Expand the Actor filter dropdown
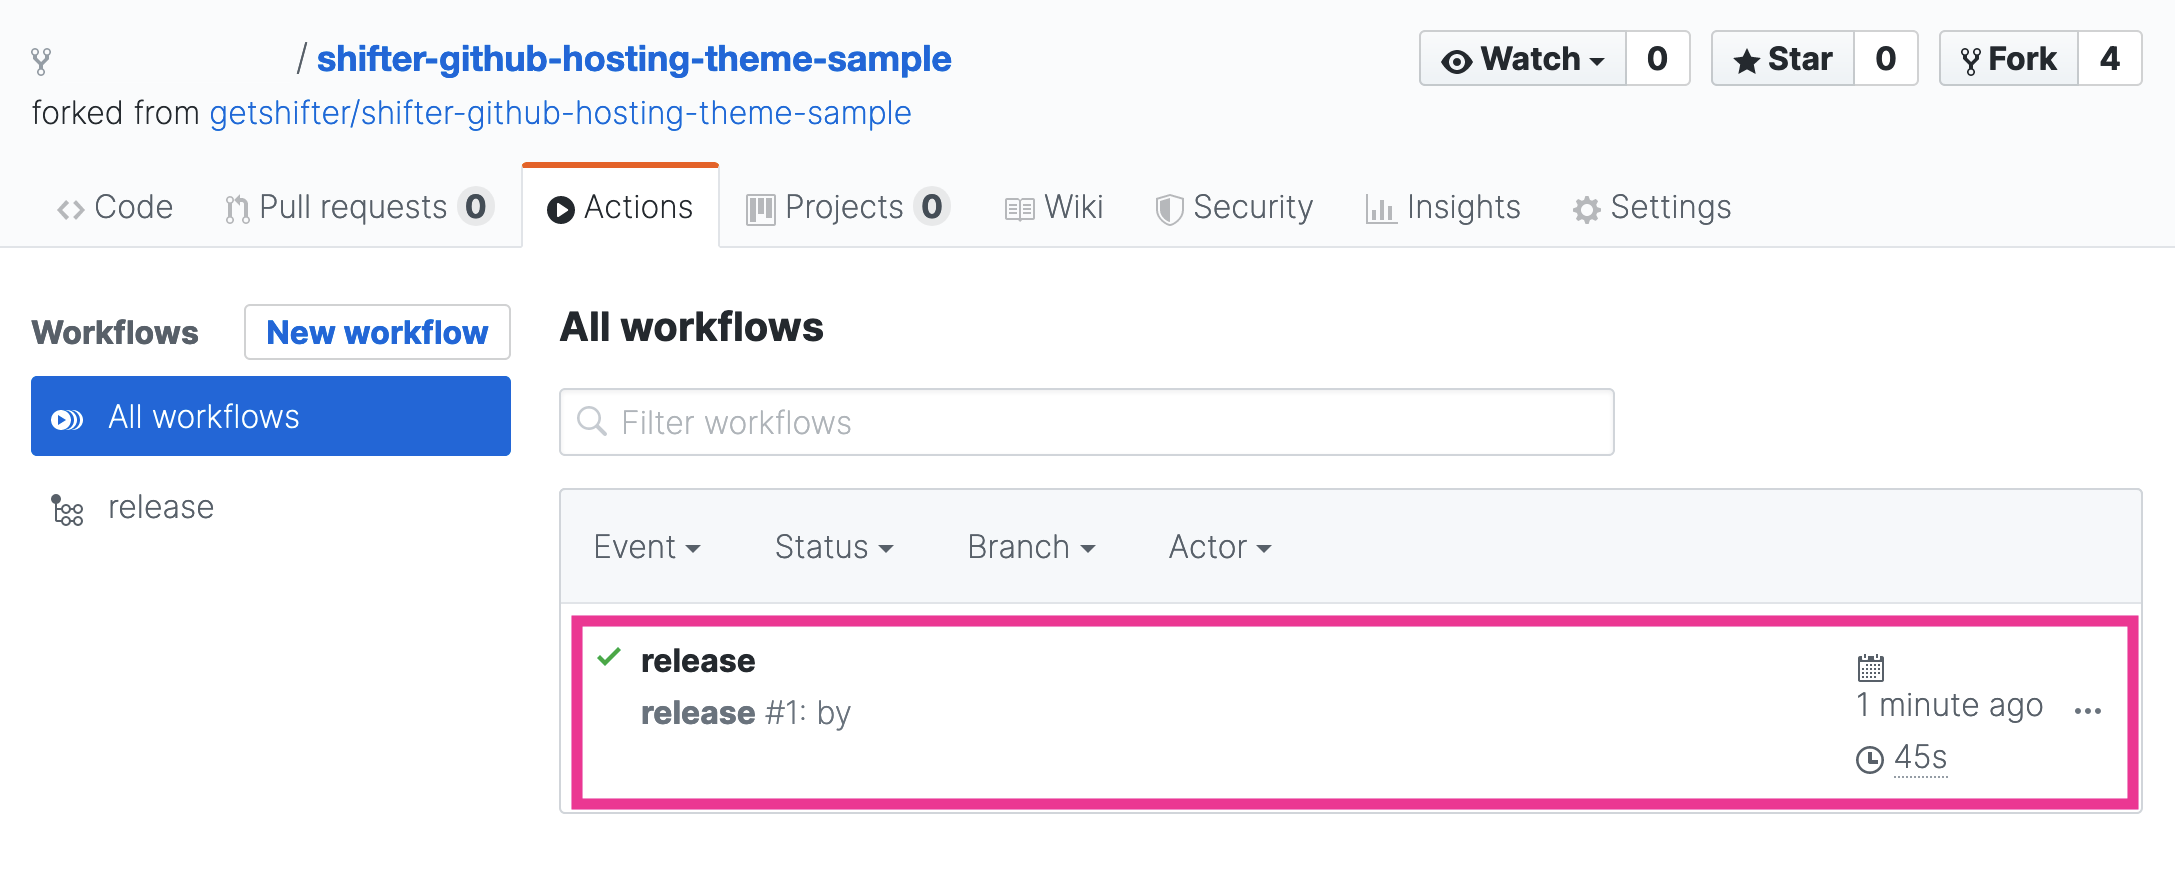Image resolution: width=2175 pixels, height=890 pixels. (1220, 547)
